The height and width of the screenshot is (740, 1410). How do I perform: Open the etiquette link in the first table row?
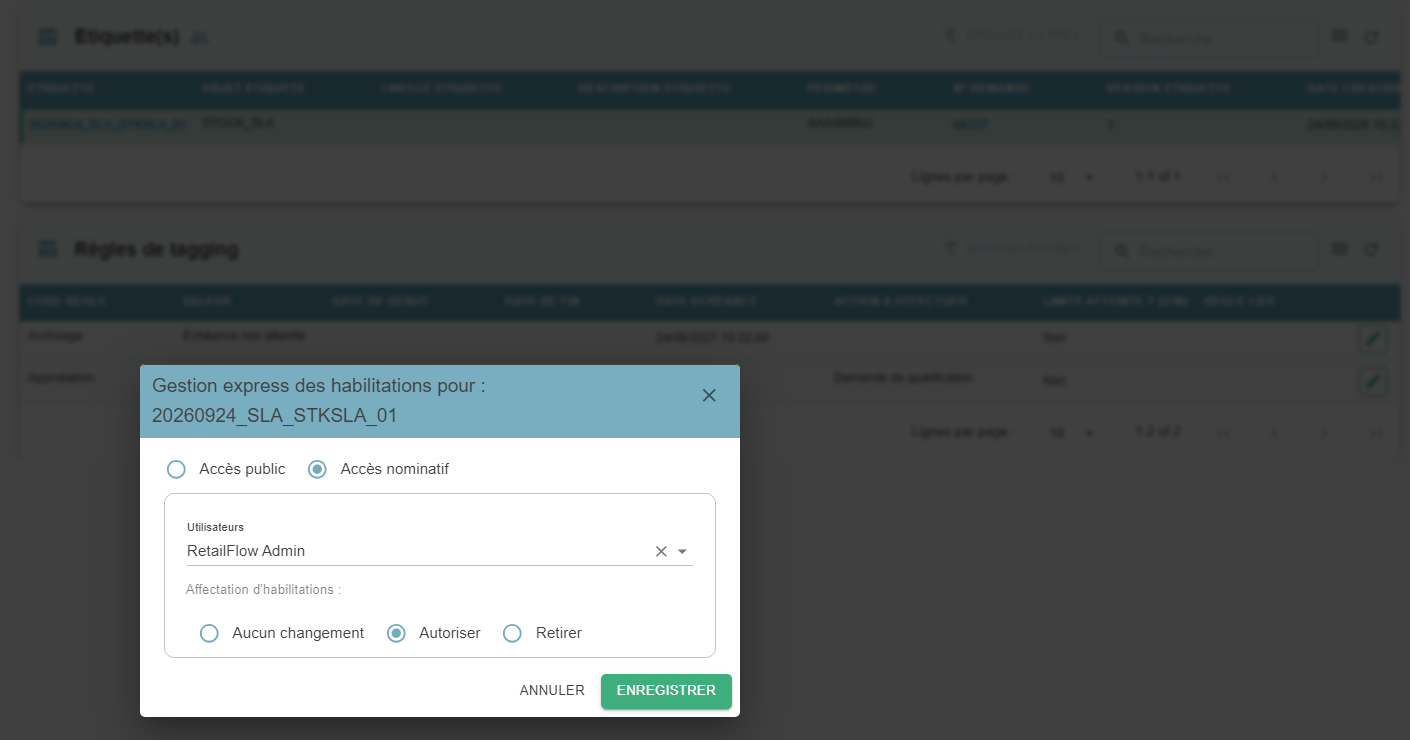tap(106, 124)
